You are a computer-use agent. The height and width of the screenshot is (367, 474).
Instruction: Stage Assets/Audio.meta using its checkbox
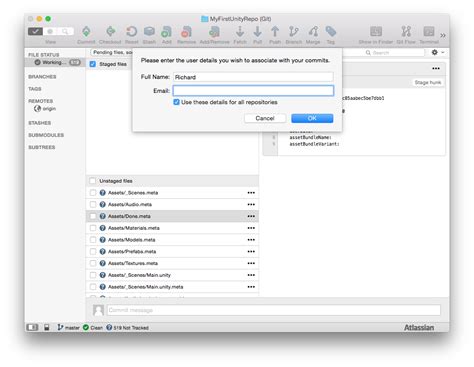click(93, 204)
